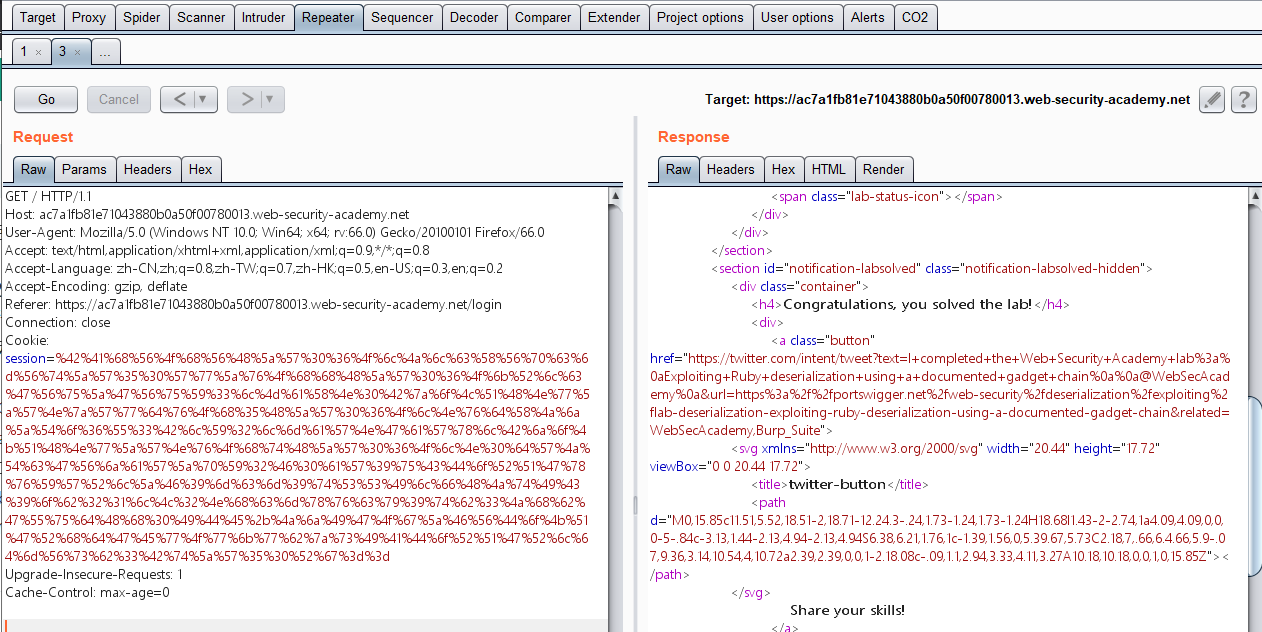Add a new Repeater tab with the ellipsis
Image resolution: width=1262 pixels, height=632 pixels.
105,52
